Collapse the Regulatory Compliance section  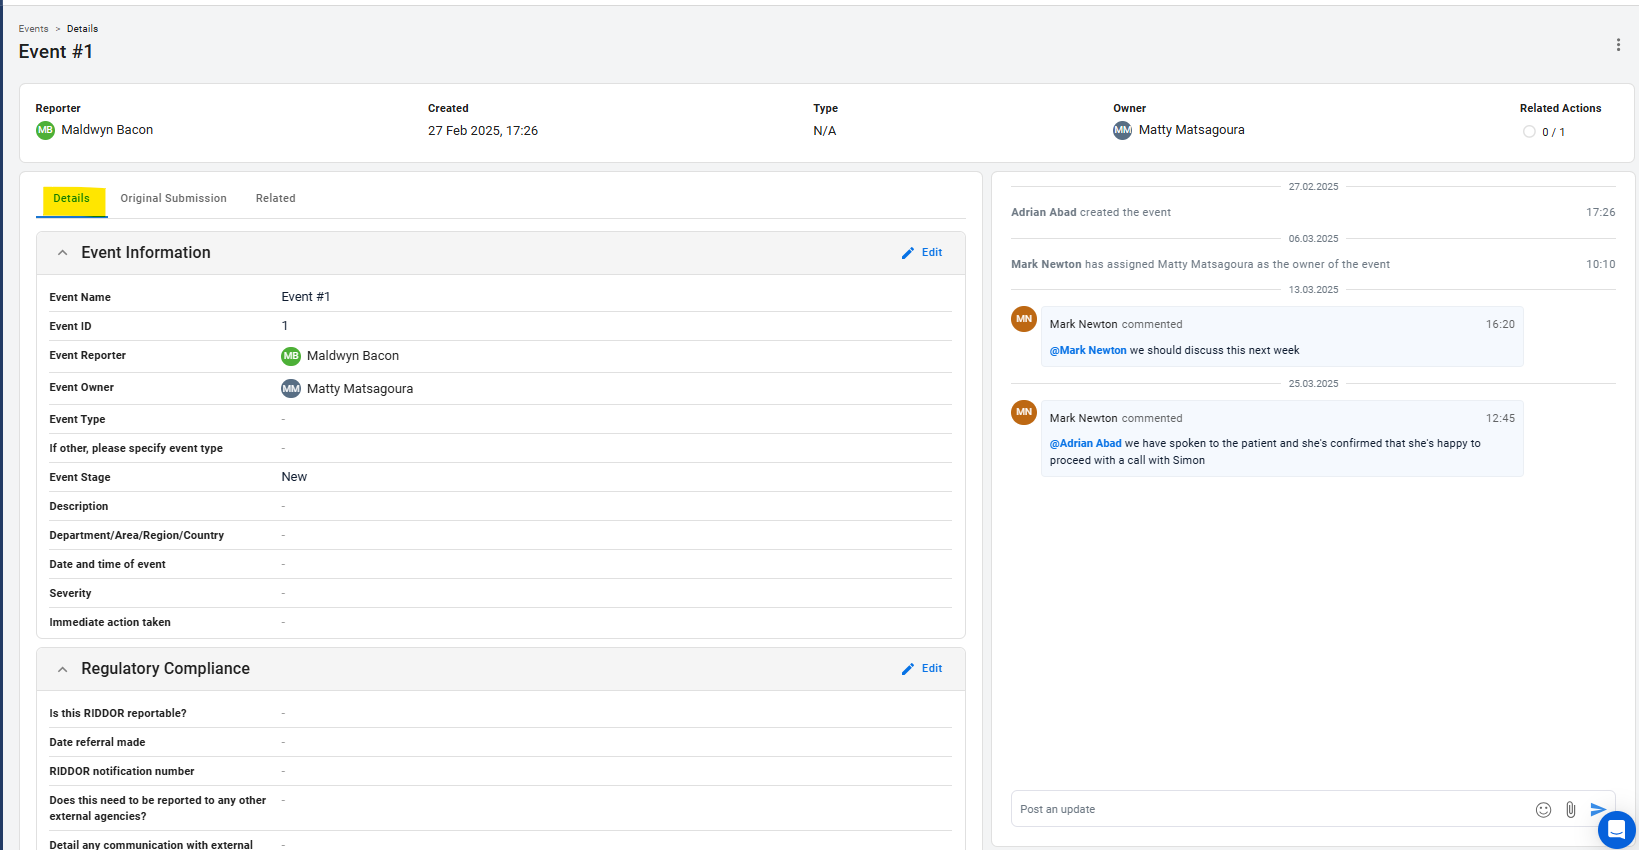tap(62, 669)
